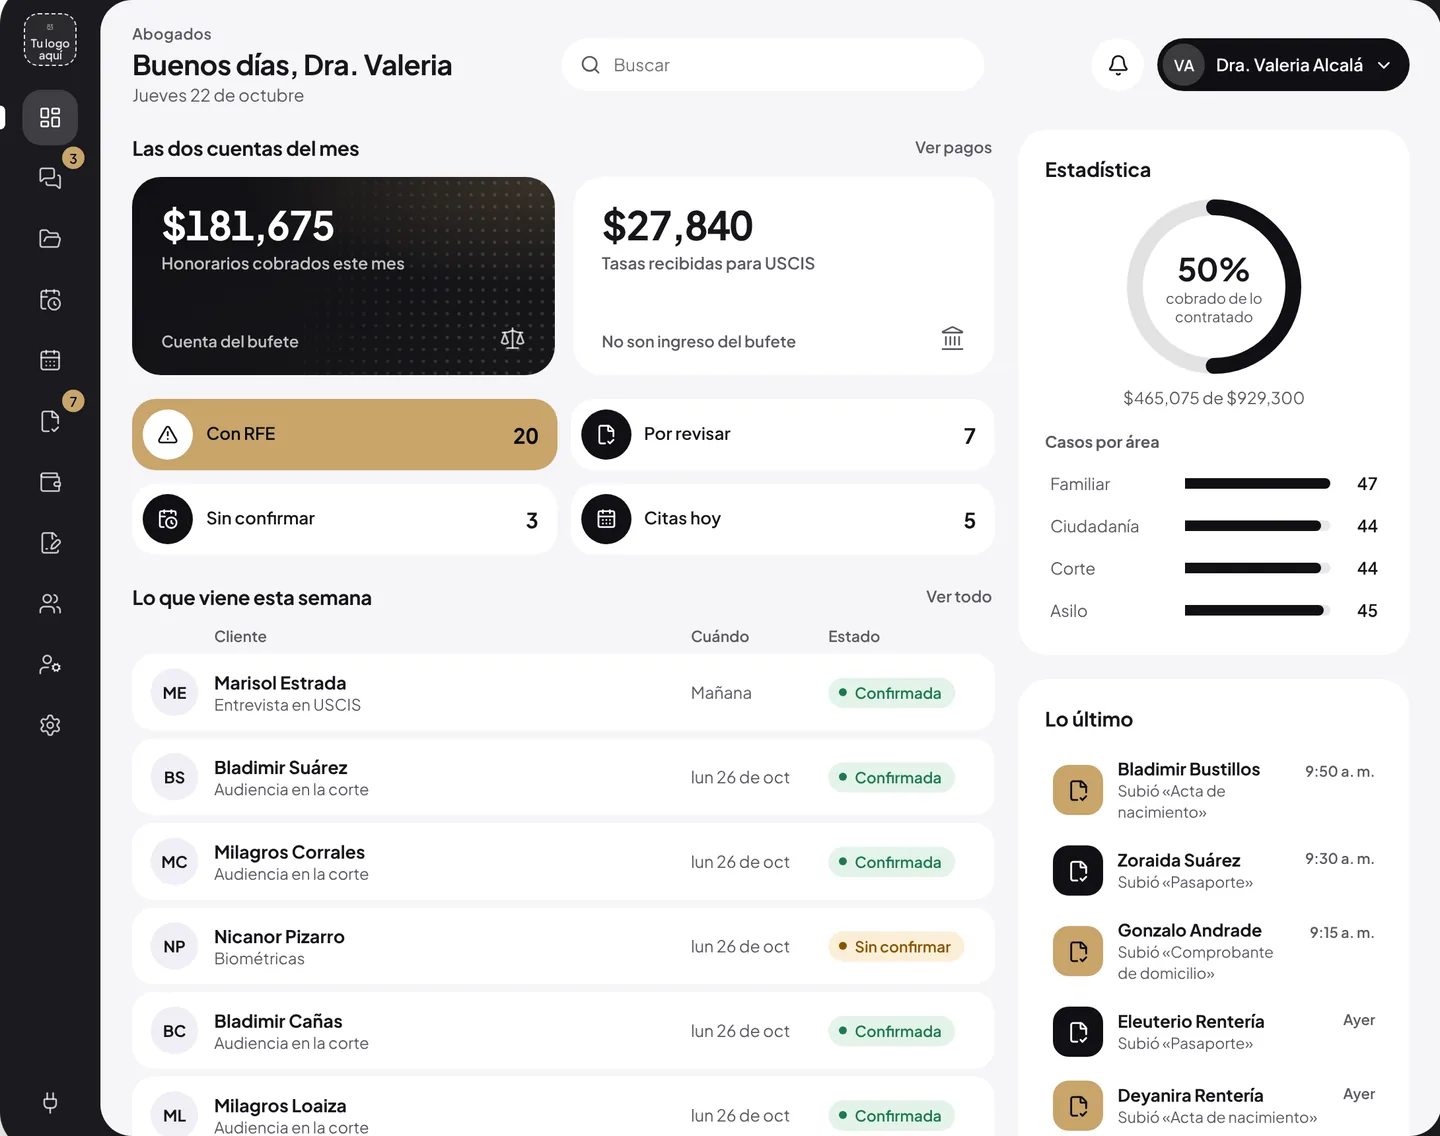Select the Citas hoy card

783,519
